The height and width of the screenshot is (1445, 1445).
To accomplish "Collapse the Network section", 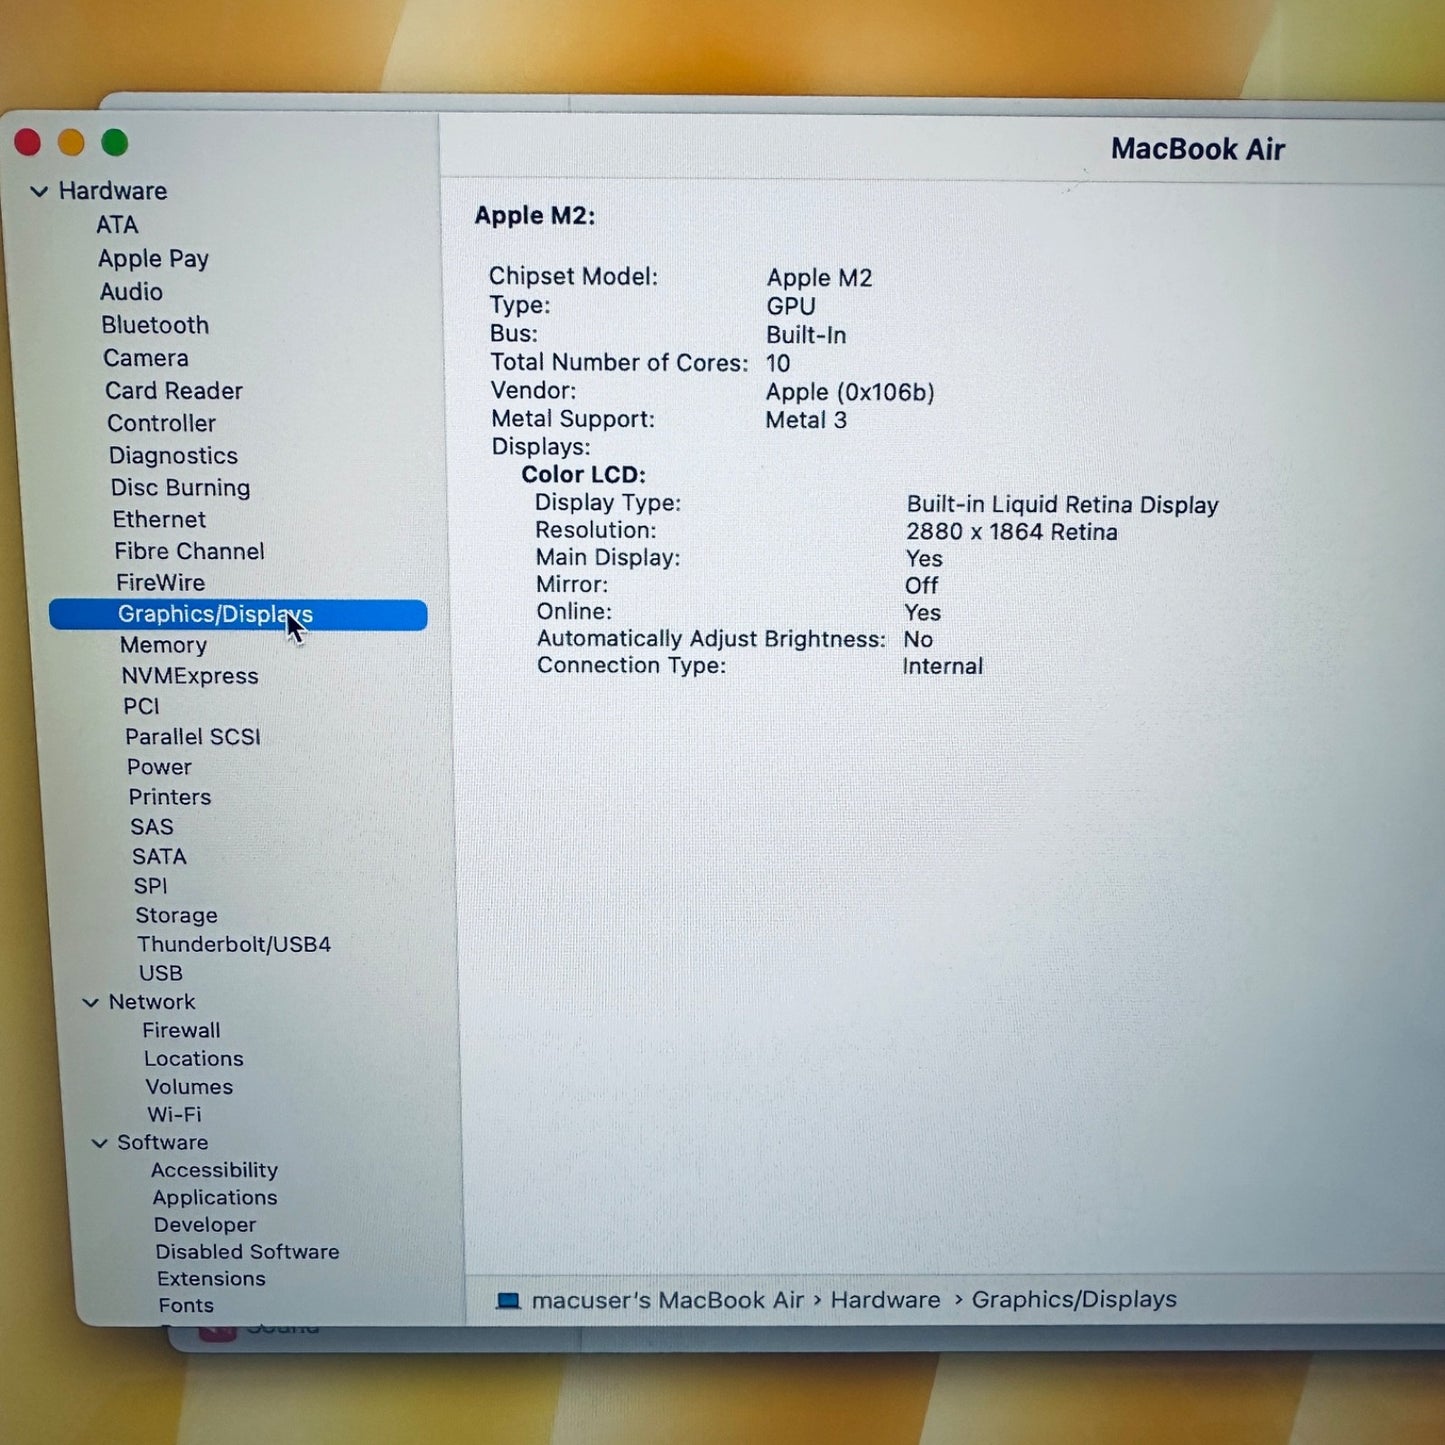I will point(91,1001).
